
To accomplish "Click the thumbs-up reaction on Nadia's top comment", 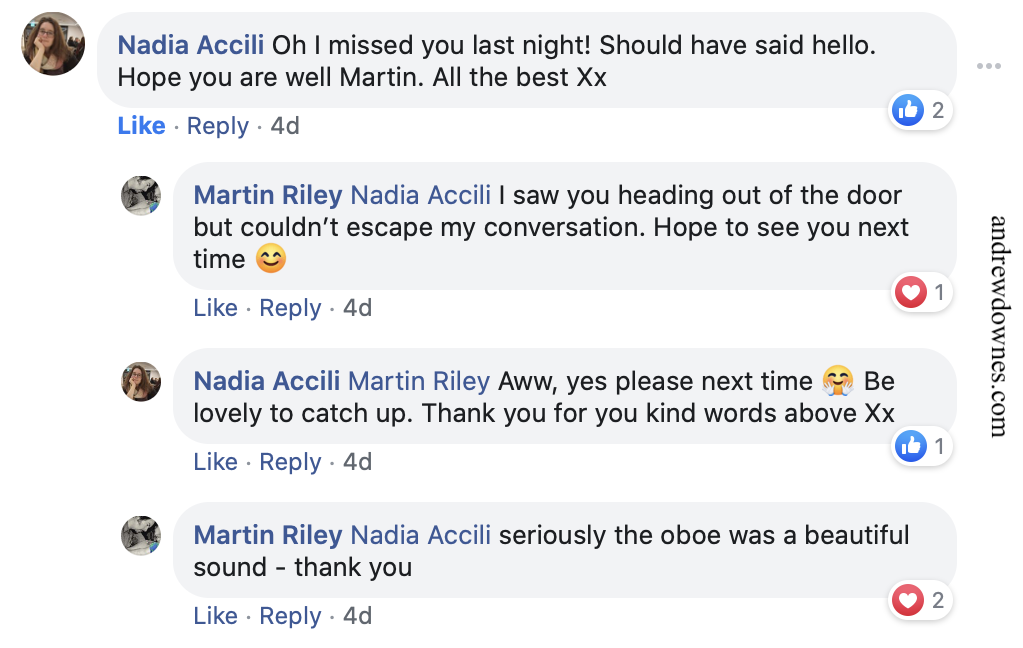I will click(x=908, y=110).
